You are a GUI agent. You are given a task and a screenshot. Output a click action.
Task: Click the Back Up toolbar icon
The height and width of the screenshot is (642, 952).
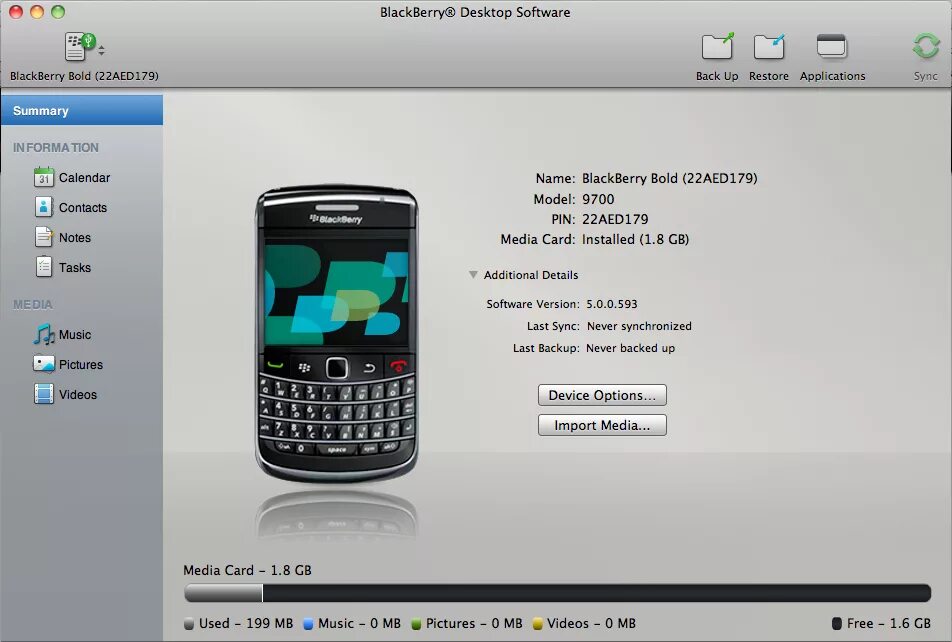click(717, 47)
